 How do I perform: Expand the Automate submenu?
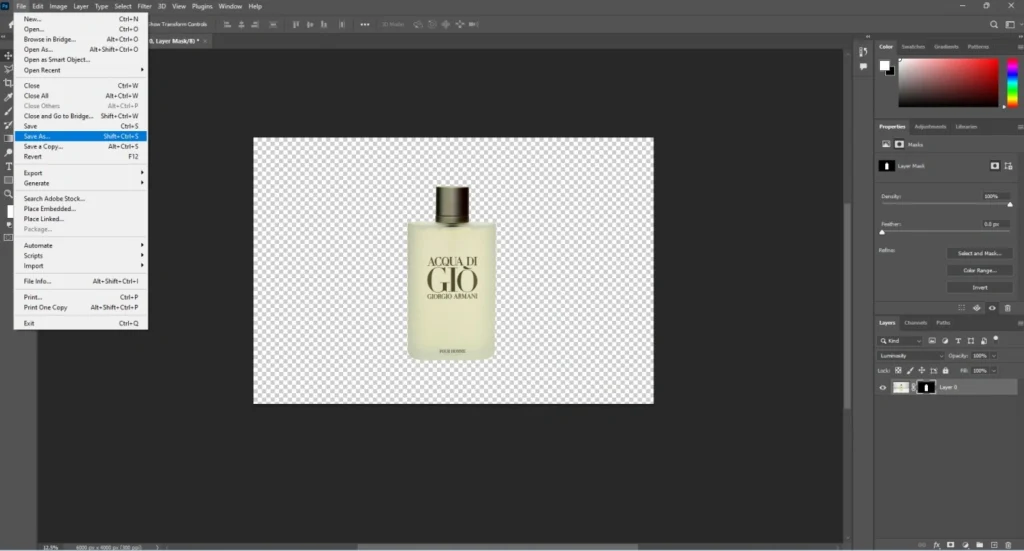[x=81, y=245]
